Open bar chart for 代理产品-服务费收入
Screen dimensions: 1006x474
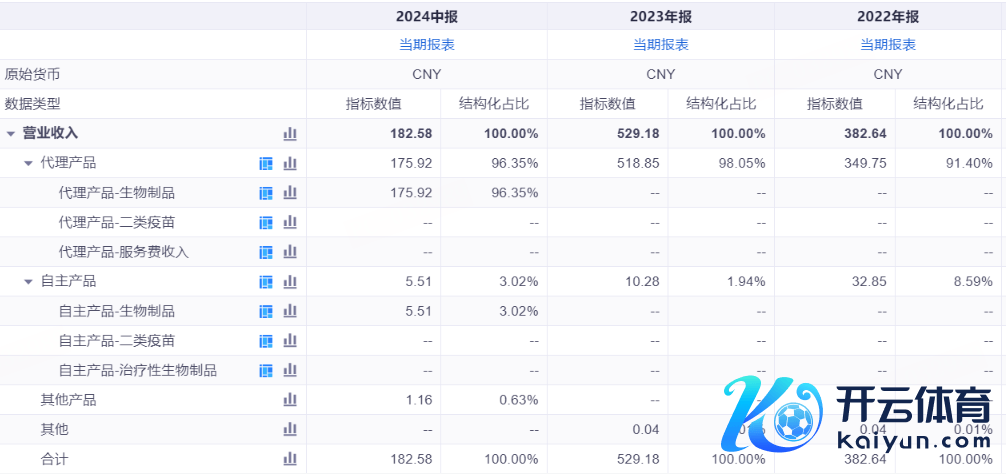(x=290, y=252)
